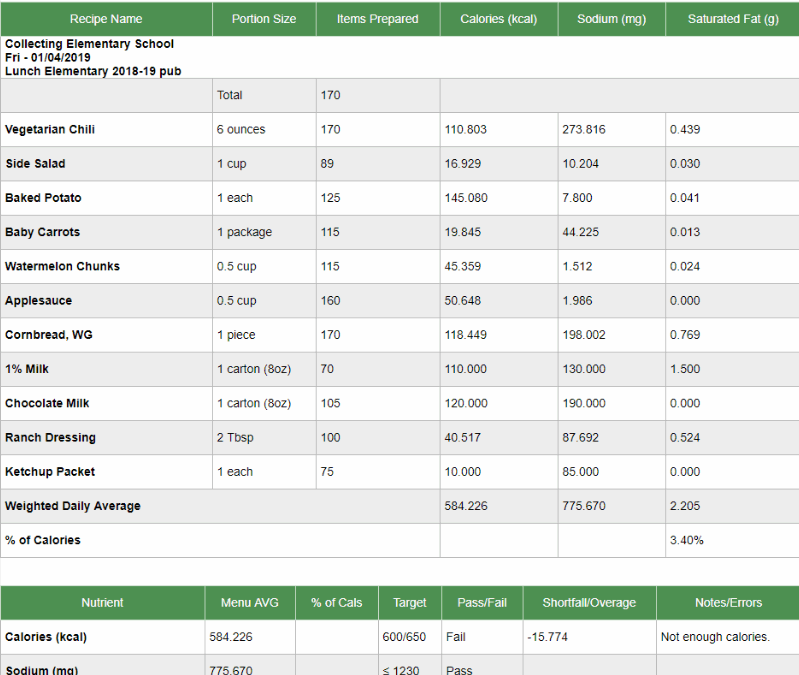The image size is (799, 675).
Task: Click the Weighted Daily Average calories value
Action: pos(466,506)
